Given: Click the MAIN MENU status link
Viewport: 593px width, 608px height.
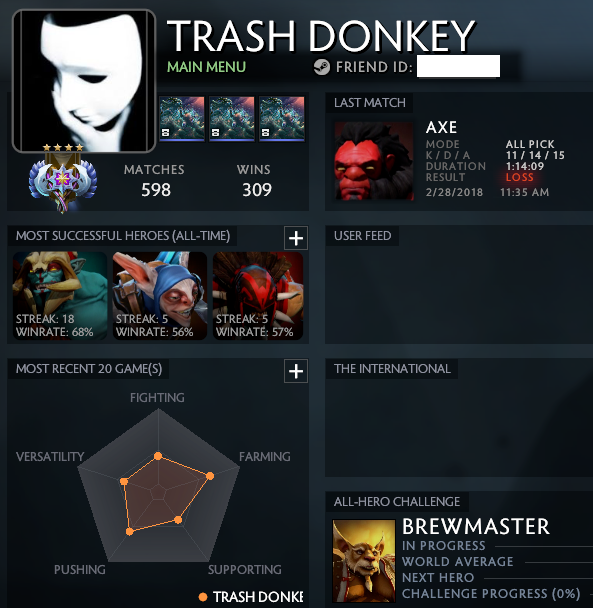Looking at the screenshot, I should coord(206,67).
